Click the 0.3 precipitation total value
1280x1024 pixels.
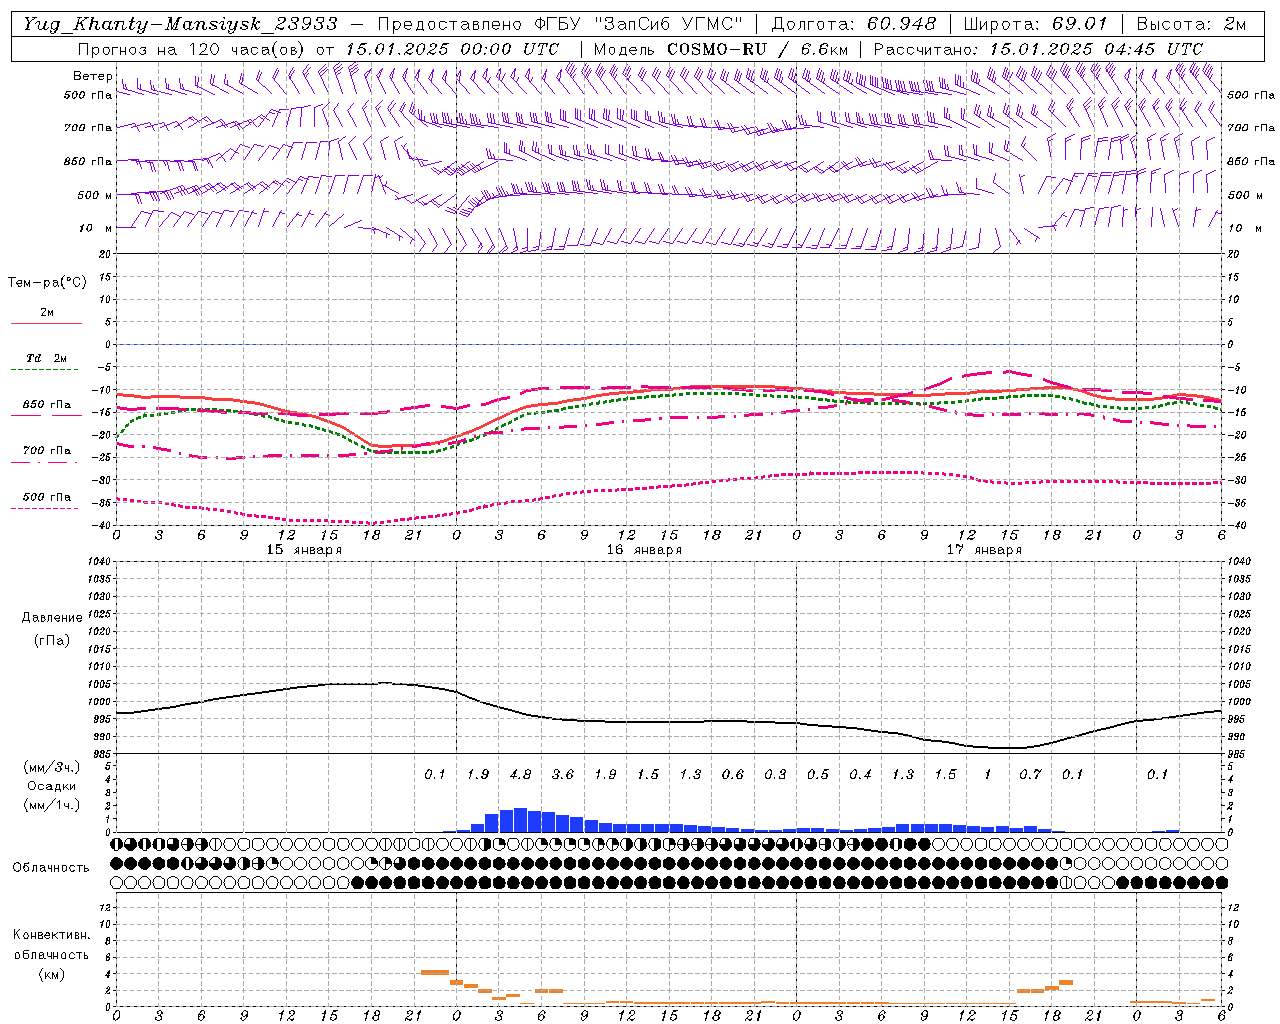pyautogui.click(x=775, y=775)
